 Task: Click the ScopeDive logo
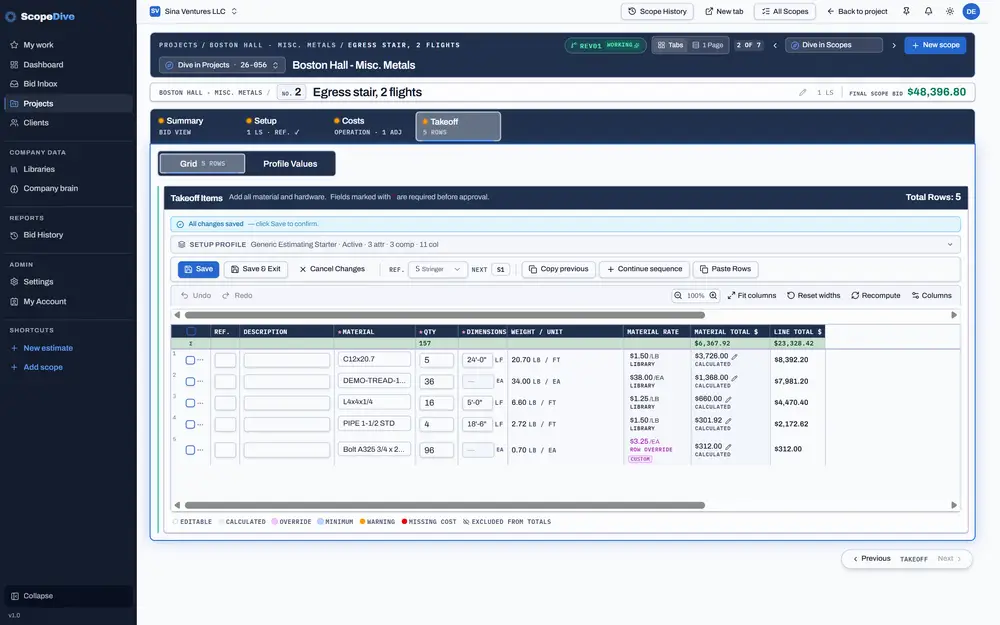click(x=40, y=17)
